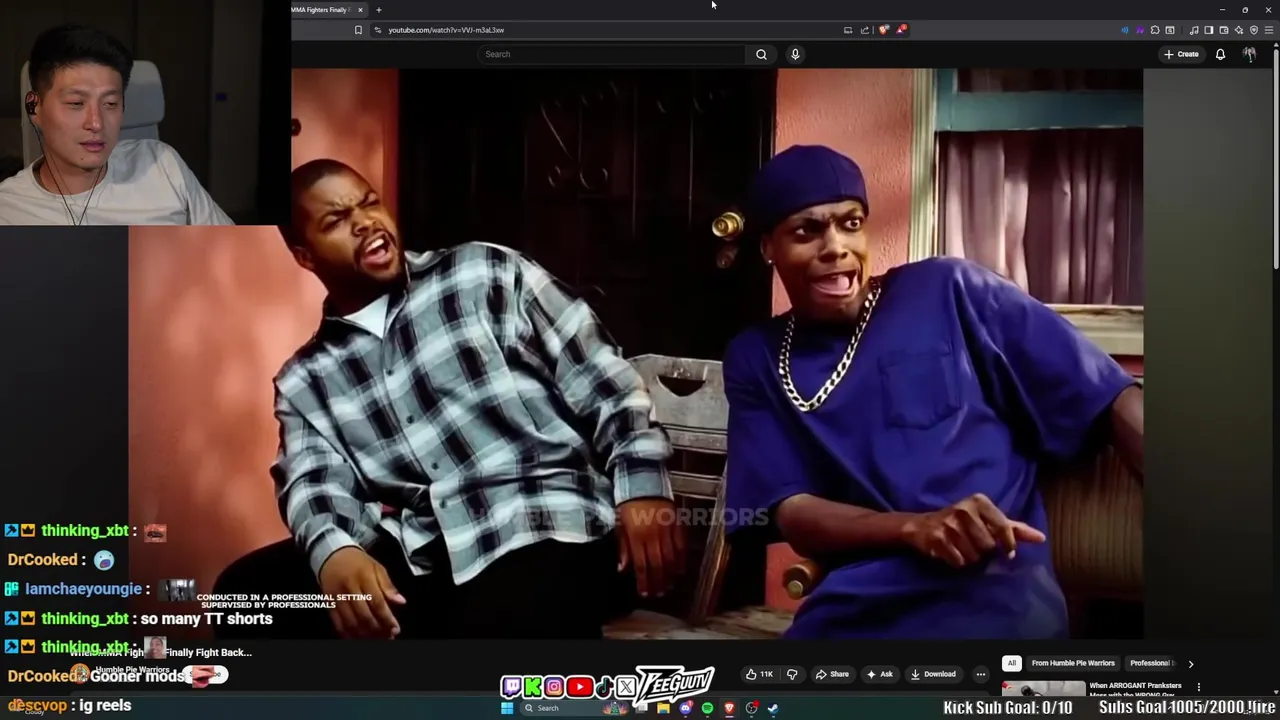Viewport: 1280px width, 720px height.
Task: Click the Download button under the video
Action: coord(933,674)
